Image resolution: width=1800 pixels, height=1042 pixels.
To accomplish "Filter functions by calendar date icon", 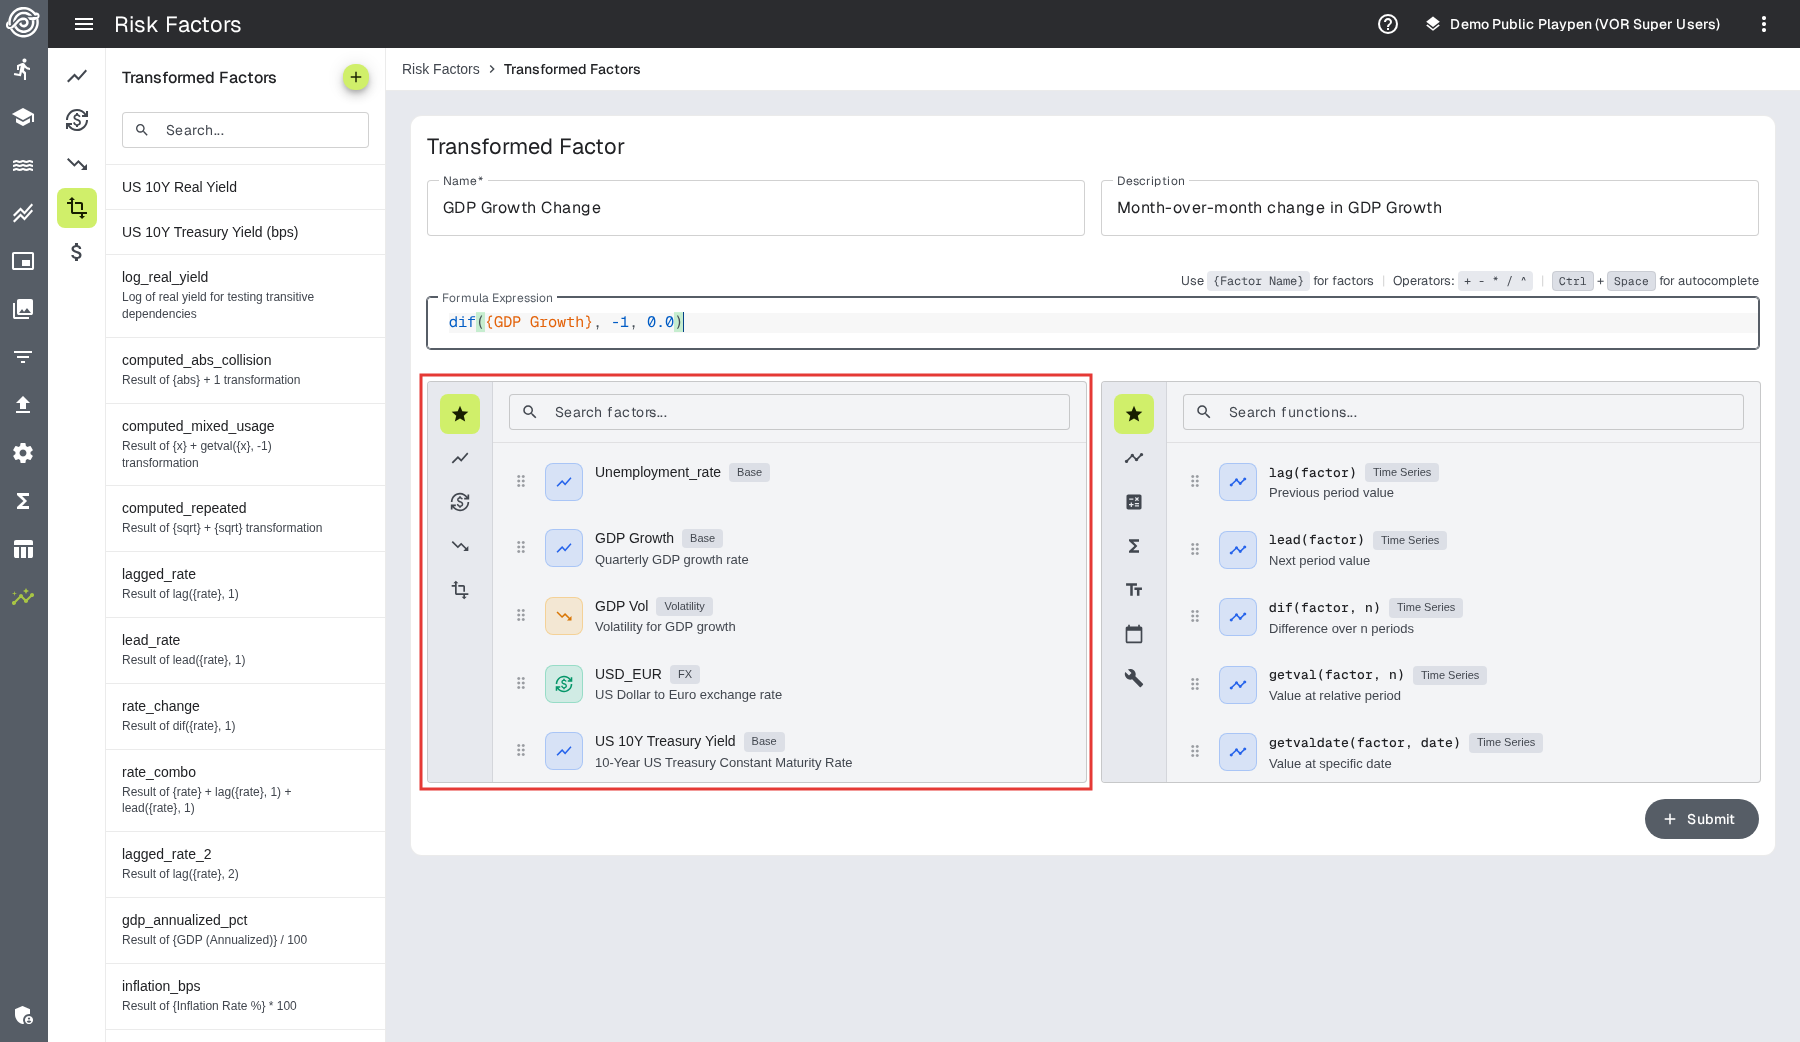I will (1133, 634).
